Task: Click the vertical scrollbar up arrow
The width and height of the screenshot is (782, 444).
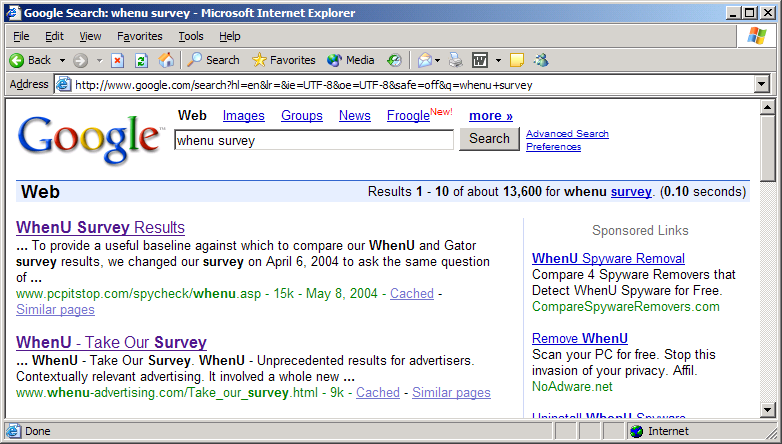Action: tap(768, 107)
